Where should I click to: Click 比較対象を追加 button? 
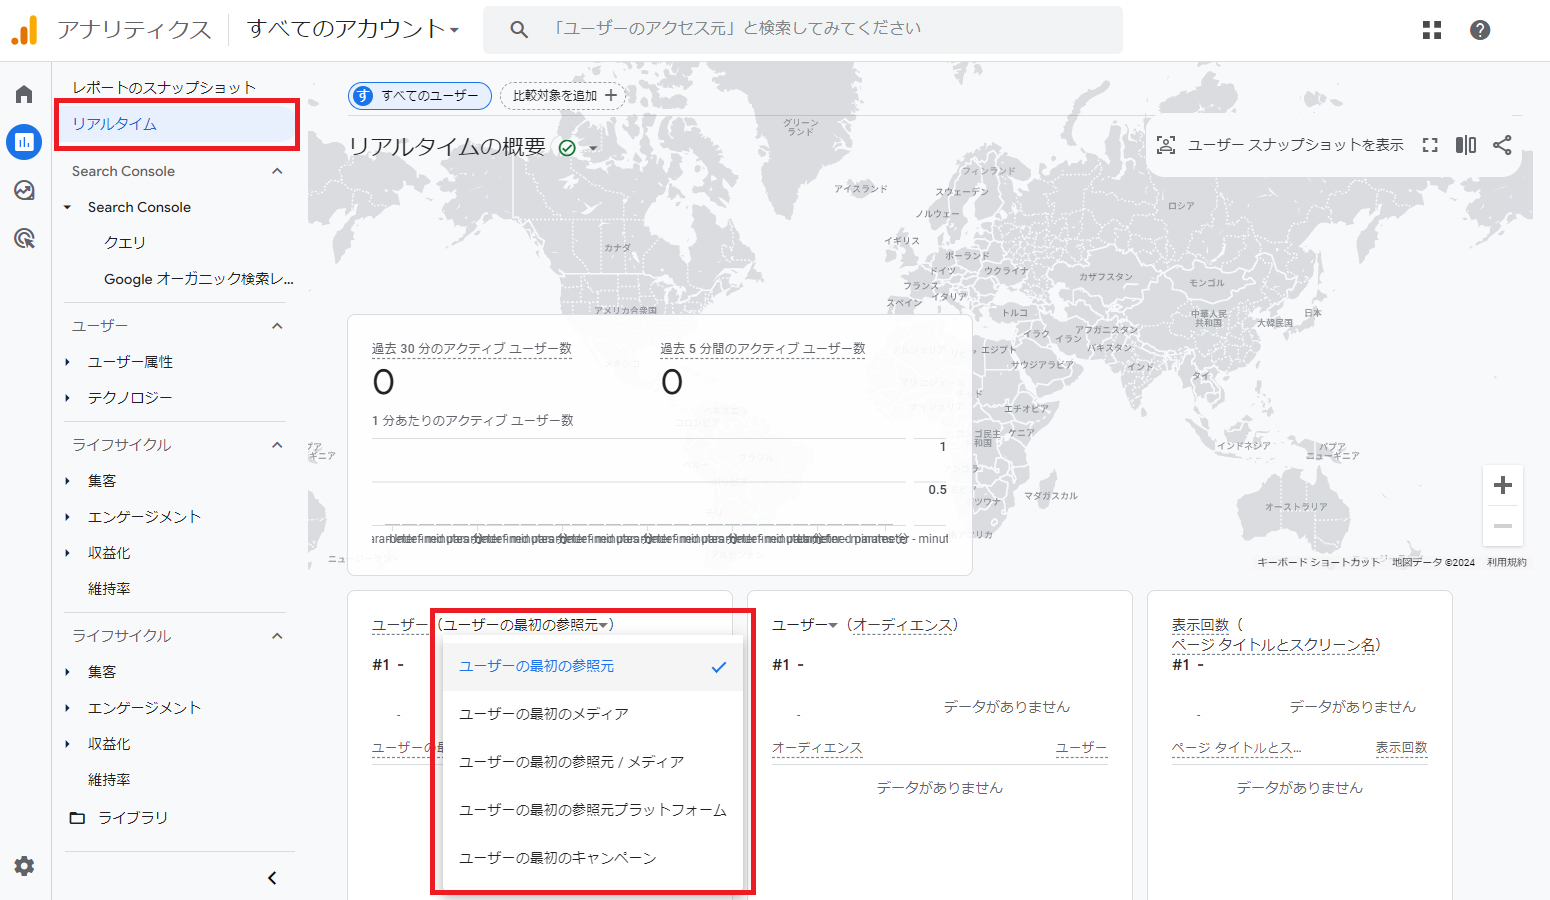click(x=564, y=96)
